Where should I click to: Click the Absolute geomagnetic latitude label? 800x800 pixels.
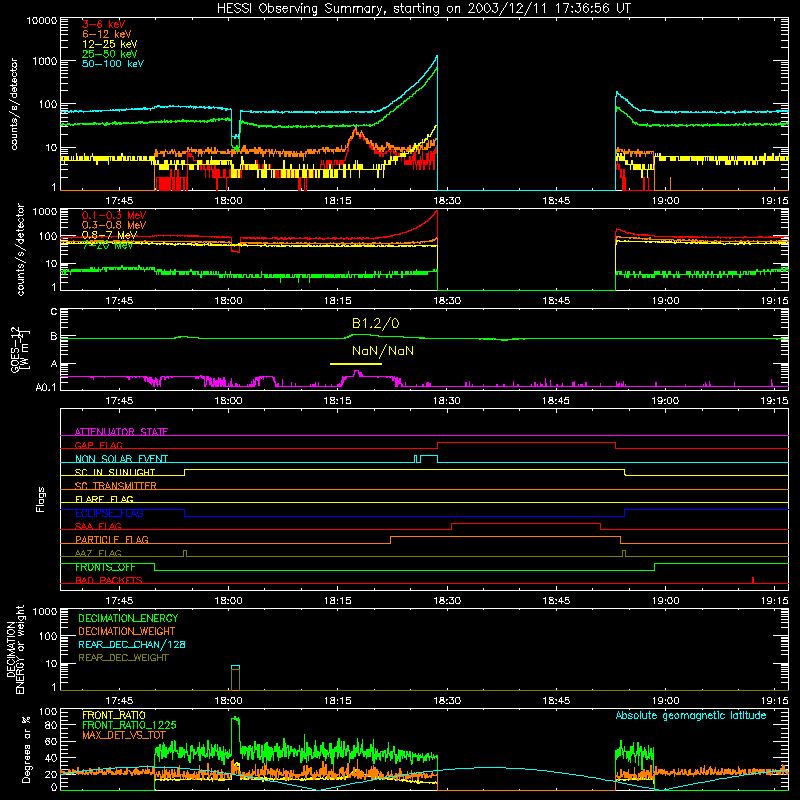point(691,716)
